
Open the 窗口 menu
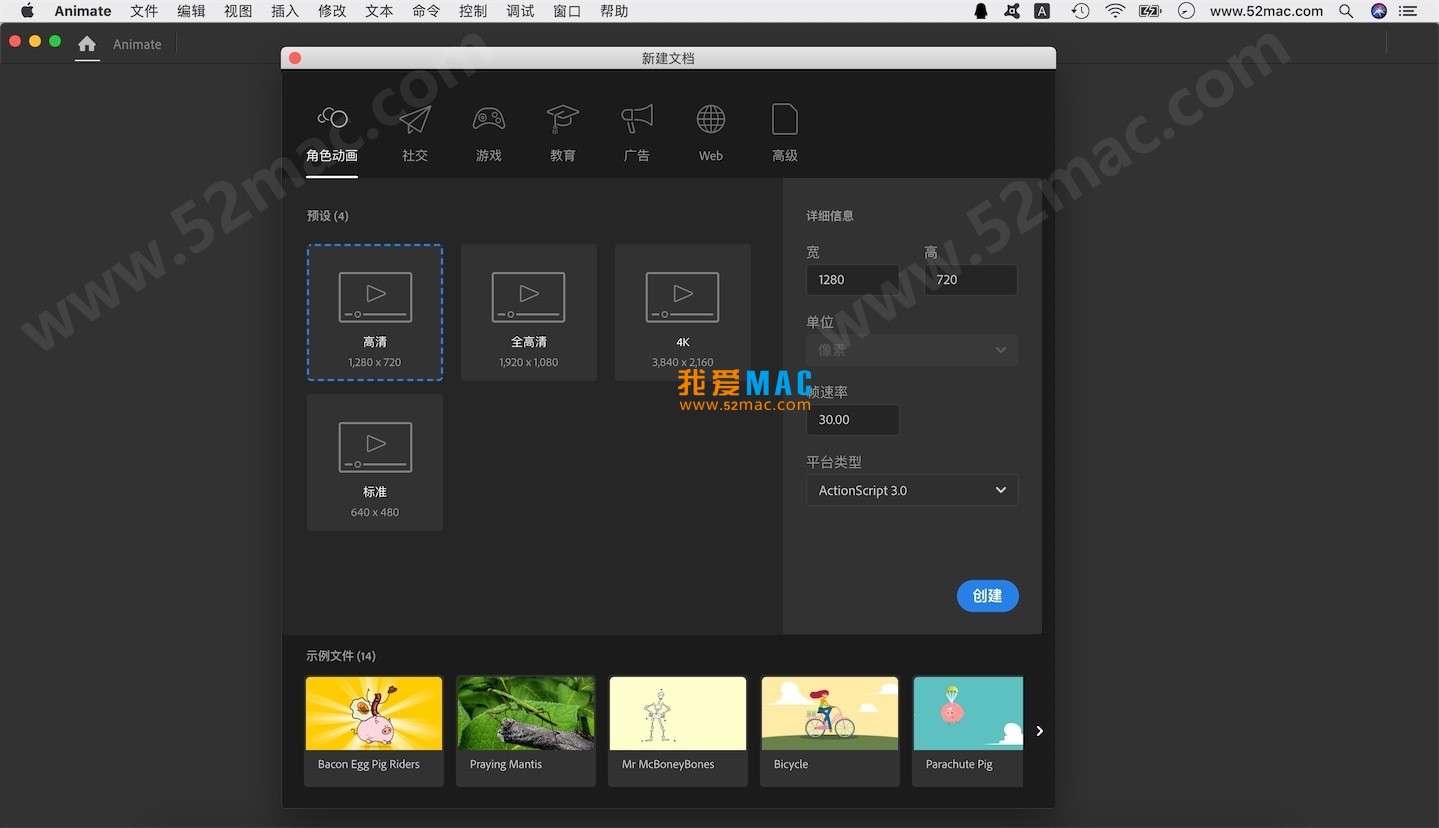[567, 11]
